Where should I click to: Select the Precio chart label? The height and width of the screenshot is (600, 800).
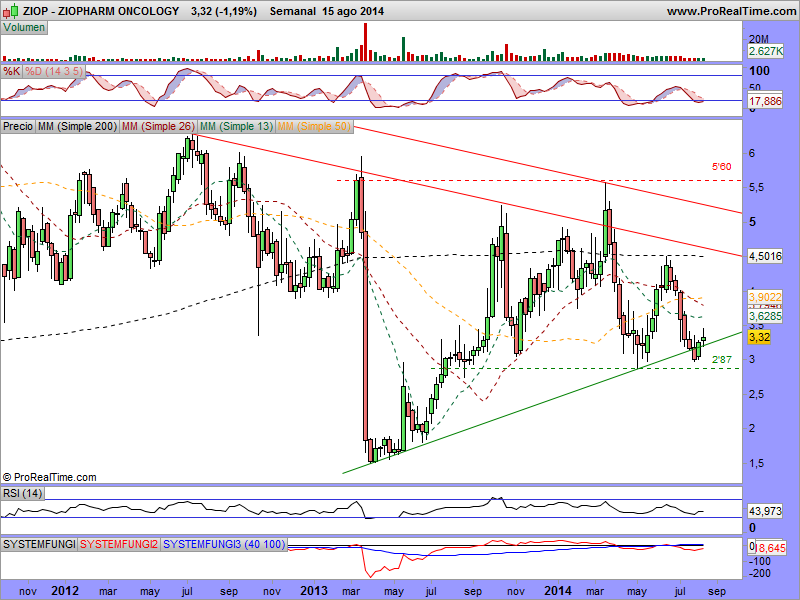tap(18, 126)
